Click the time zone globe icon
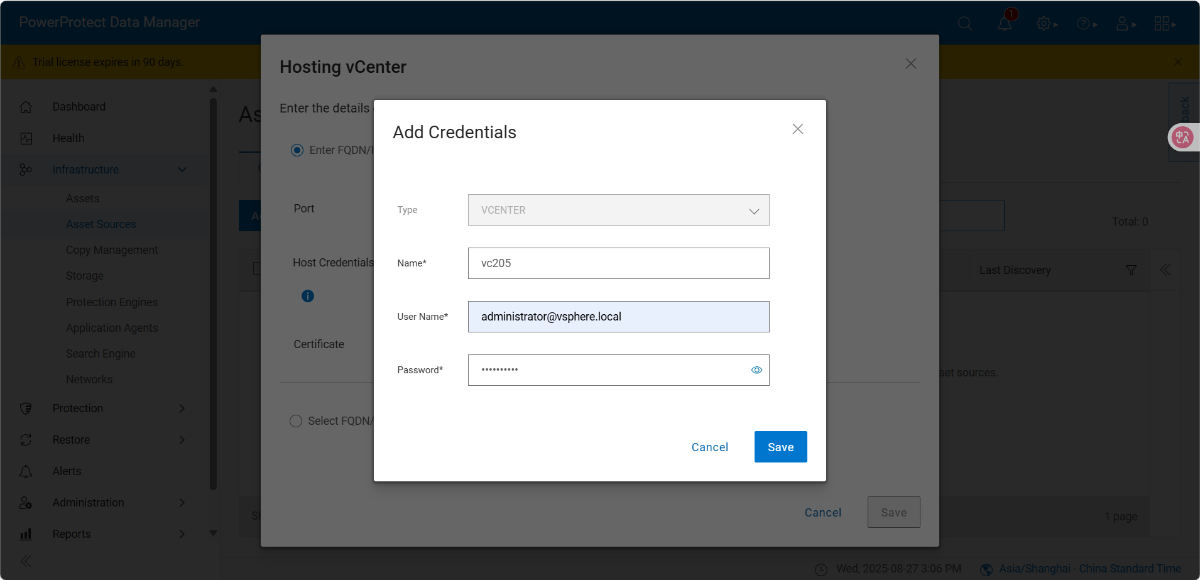Screen dimensions: 1200x580 987,569
